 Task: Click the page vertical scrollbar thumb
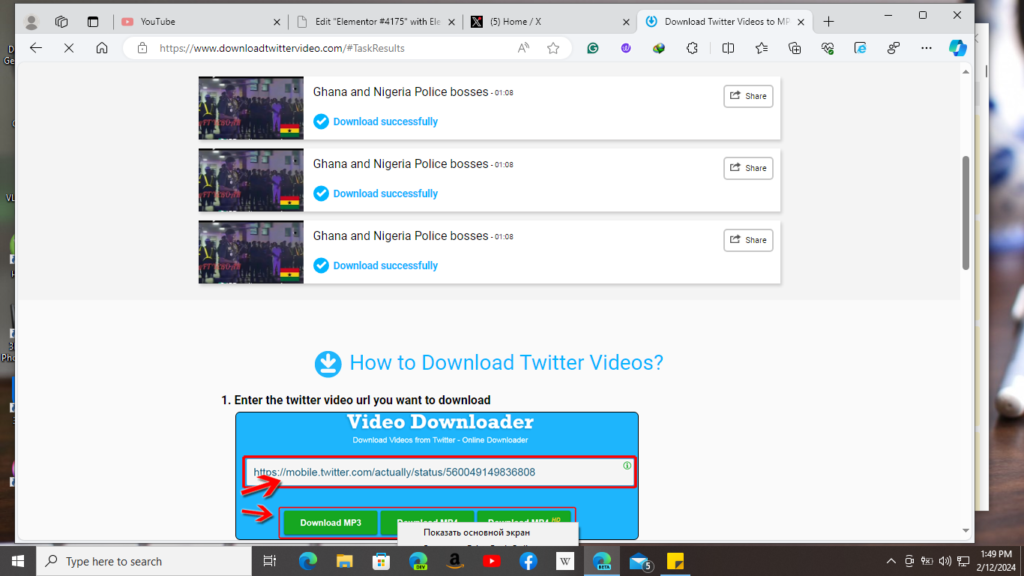tap(966, 210)
